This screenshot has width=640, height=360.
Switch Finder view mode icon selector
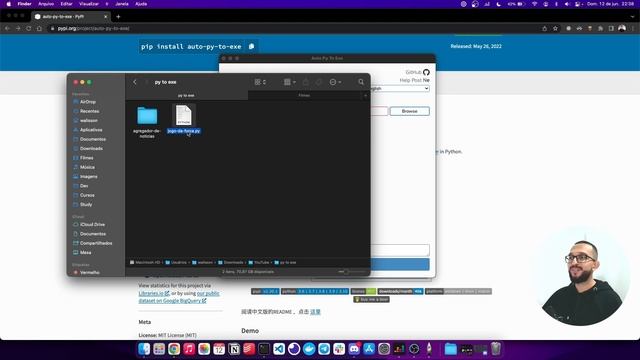coord(260,82)
